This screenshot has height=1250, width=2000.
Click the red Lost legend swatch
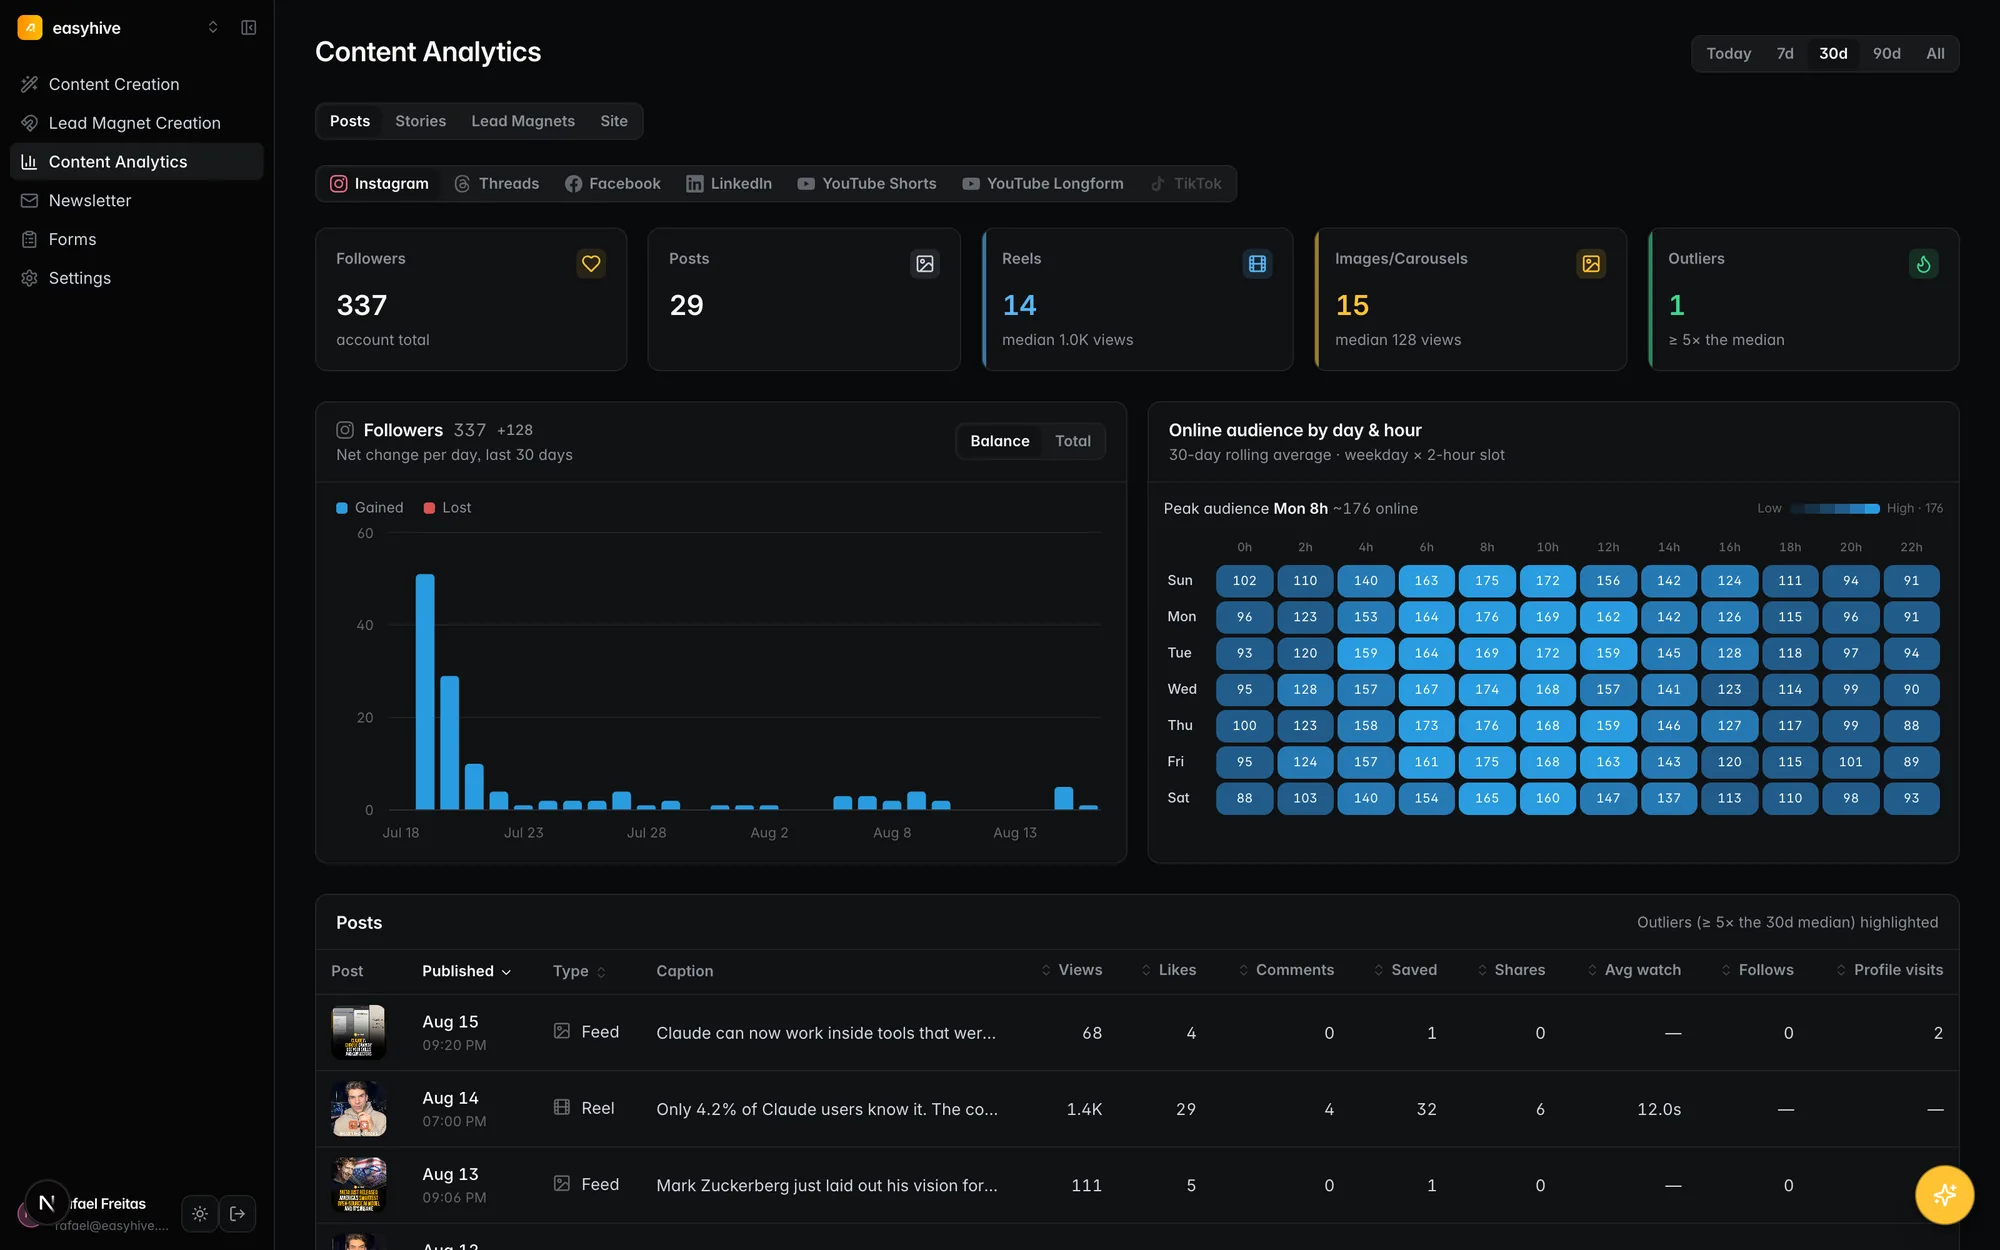coord(429,508)
